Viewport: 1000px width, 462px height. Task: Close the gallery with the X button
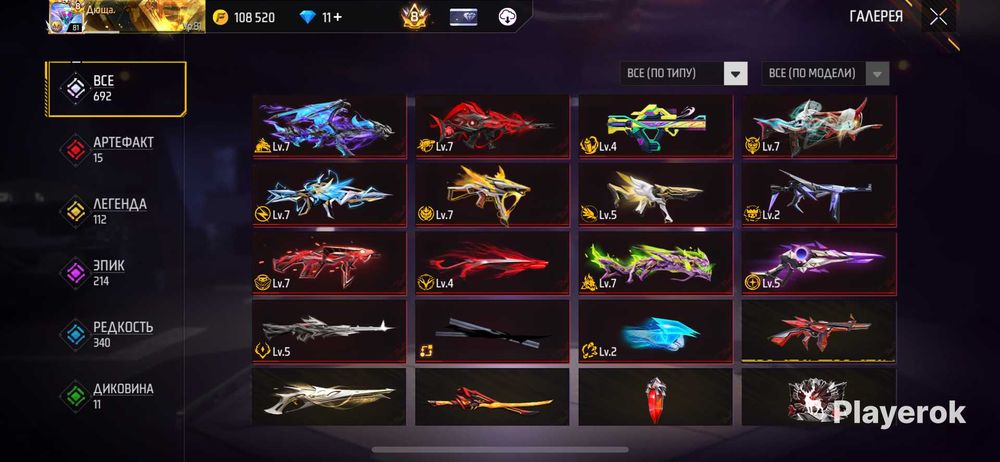938,17
